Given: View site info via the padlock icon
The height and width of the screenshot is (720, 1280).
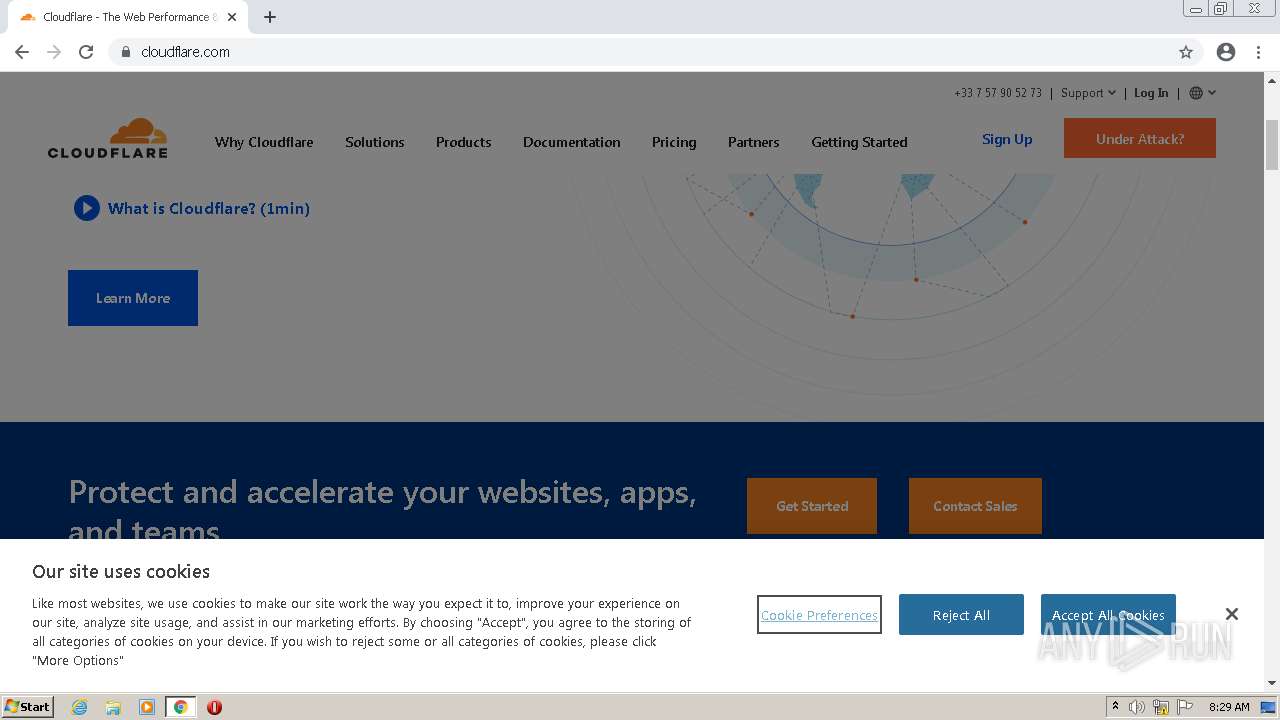Looking at the screenshot, I should tap(125, 52).
